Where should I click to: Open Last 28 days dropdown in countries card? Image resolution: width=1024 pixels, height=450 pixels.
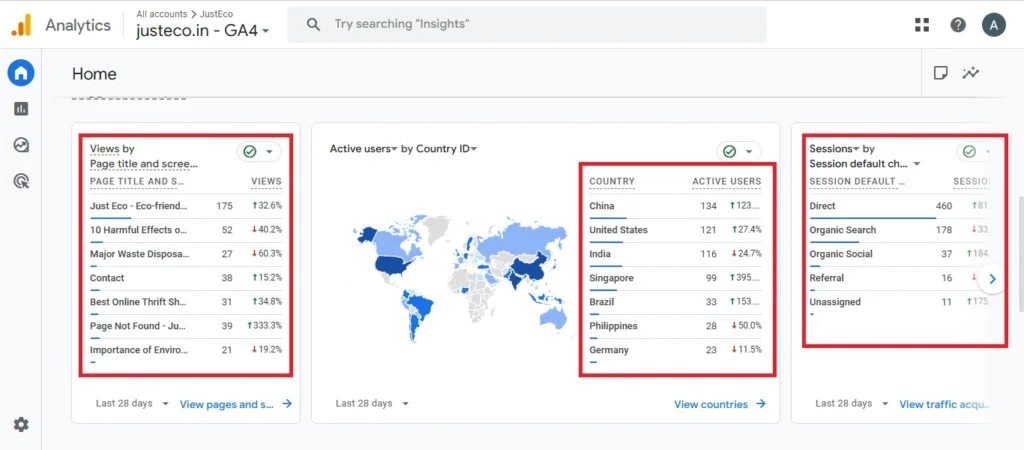point(372,404)
